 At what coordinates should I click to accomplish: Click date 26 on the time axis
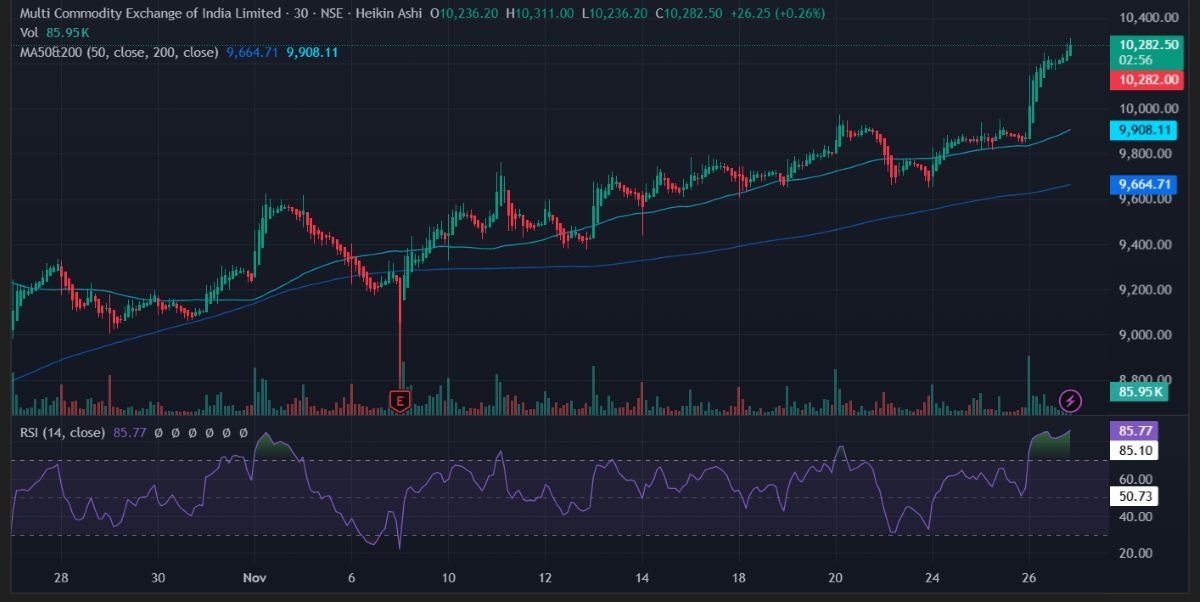tap(1029, 578)
